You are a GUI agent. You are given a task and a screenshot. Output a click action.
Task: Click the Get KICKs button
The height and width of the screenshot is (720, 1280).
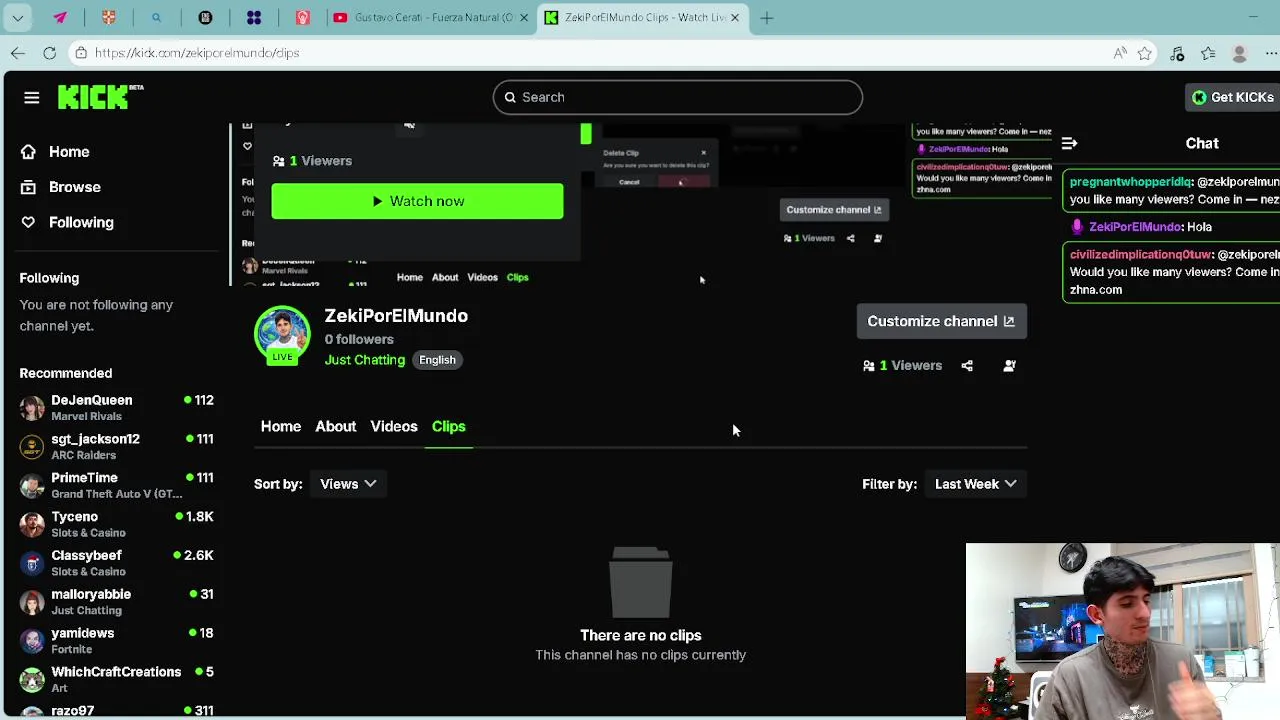[x=1233, y=97]
